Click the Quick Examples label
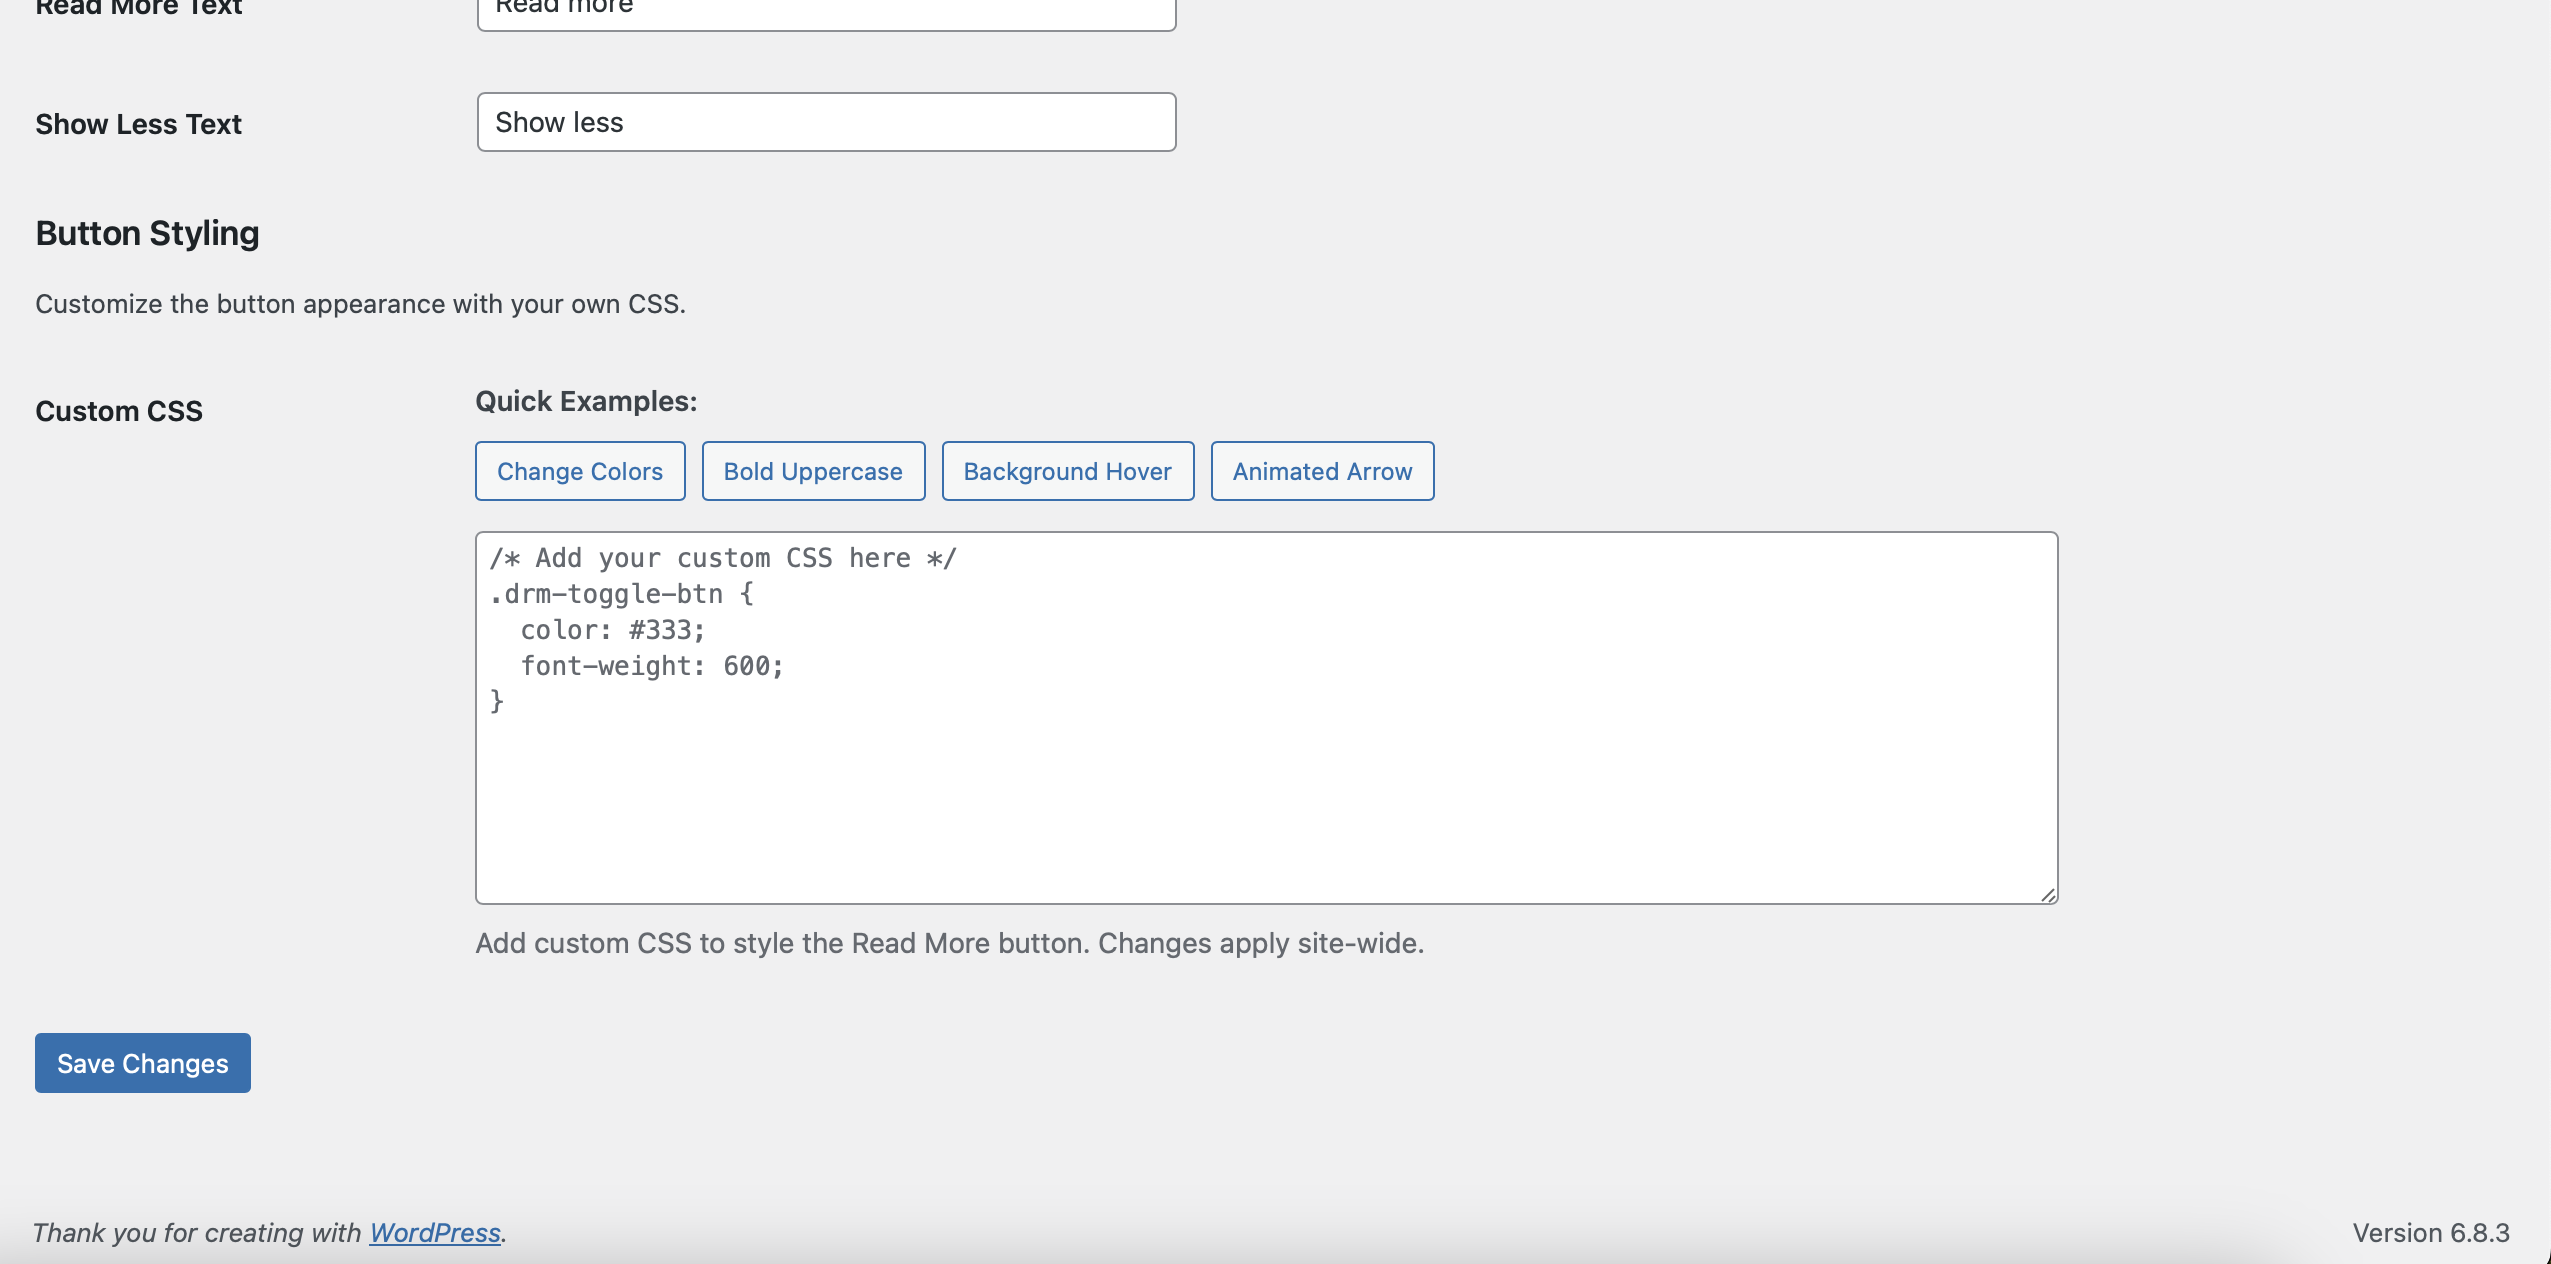 pyautogui.click(x=586, y=401)
